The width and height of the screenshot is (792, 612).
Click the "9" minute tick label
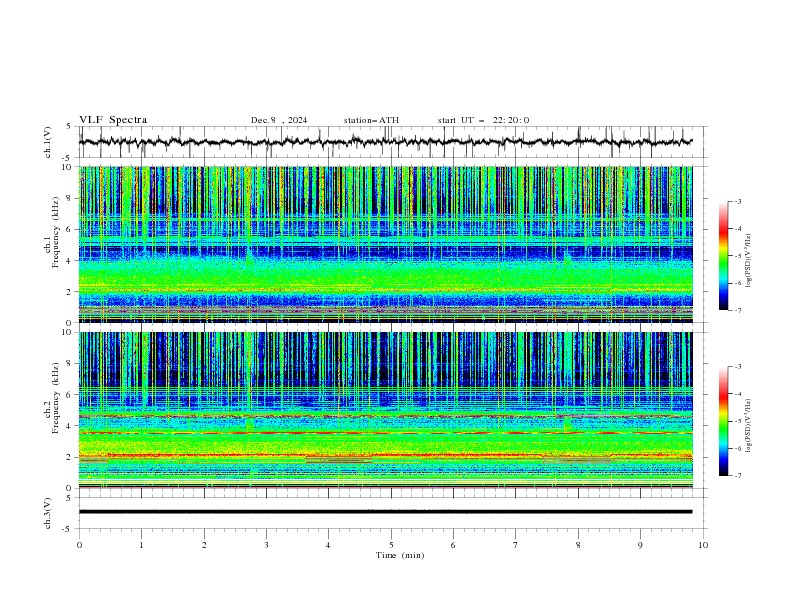[640, 545]
